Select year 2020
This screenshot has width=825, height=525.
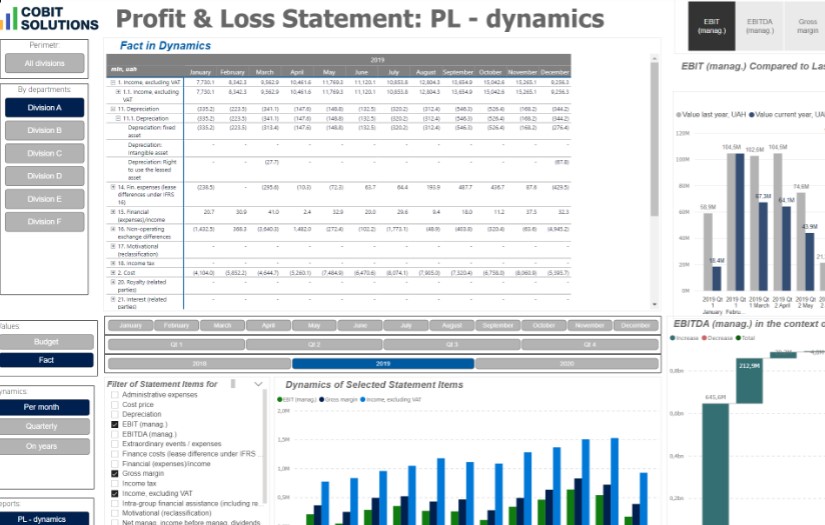click(x=567, y=364)
